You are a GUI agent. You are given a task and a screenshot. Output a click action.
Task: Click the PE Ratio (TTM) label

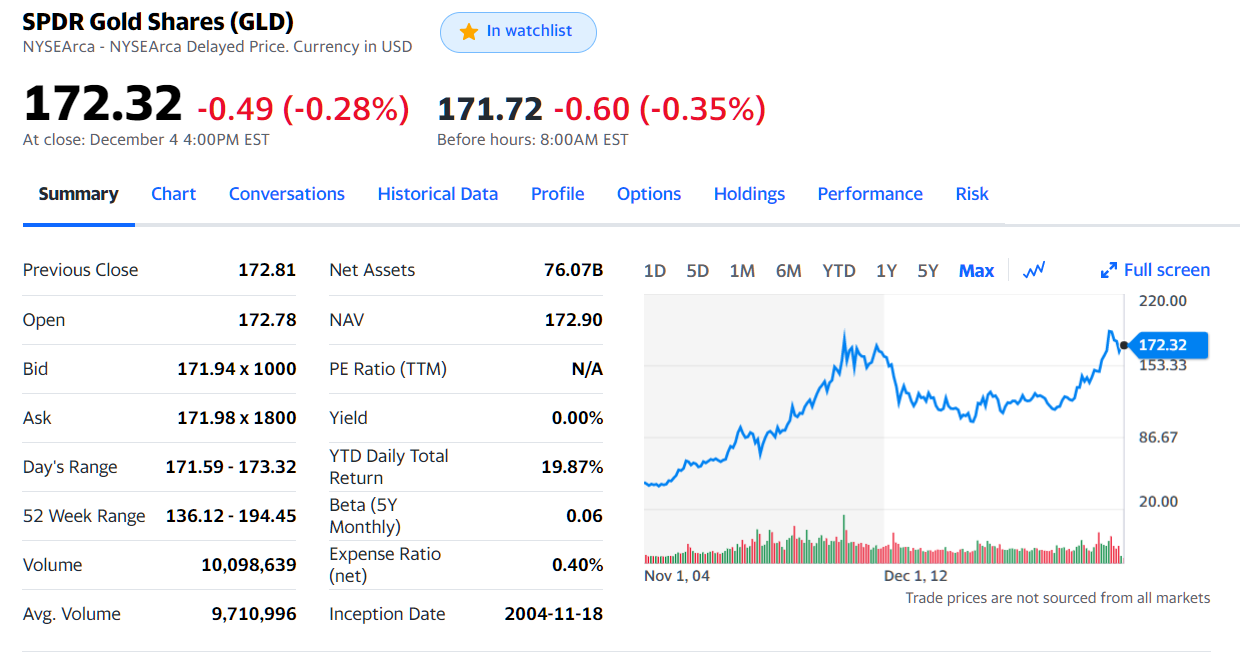tap(388, 369)
